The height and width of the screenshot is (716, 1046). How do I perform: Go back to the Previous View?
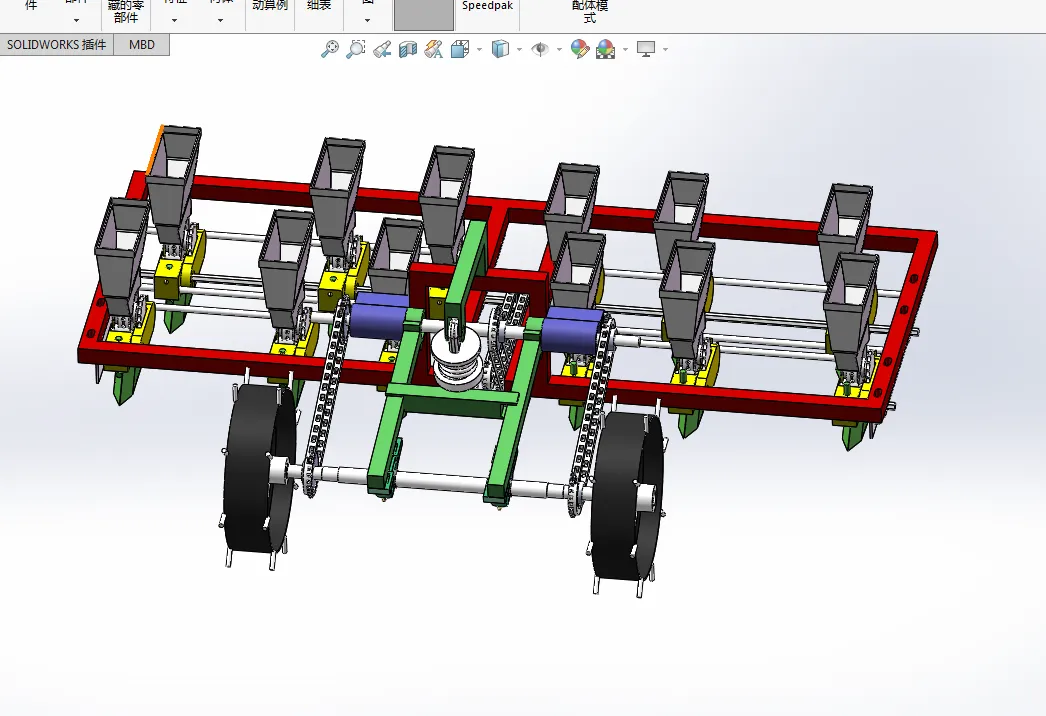[382, 49]
